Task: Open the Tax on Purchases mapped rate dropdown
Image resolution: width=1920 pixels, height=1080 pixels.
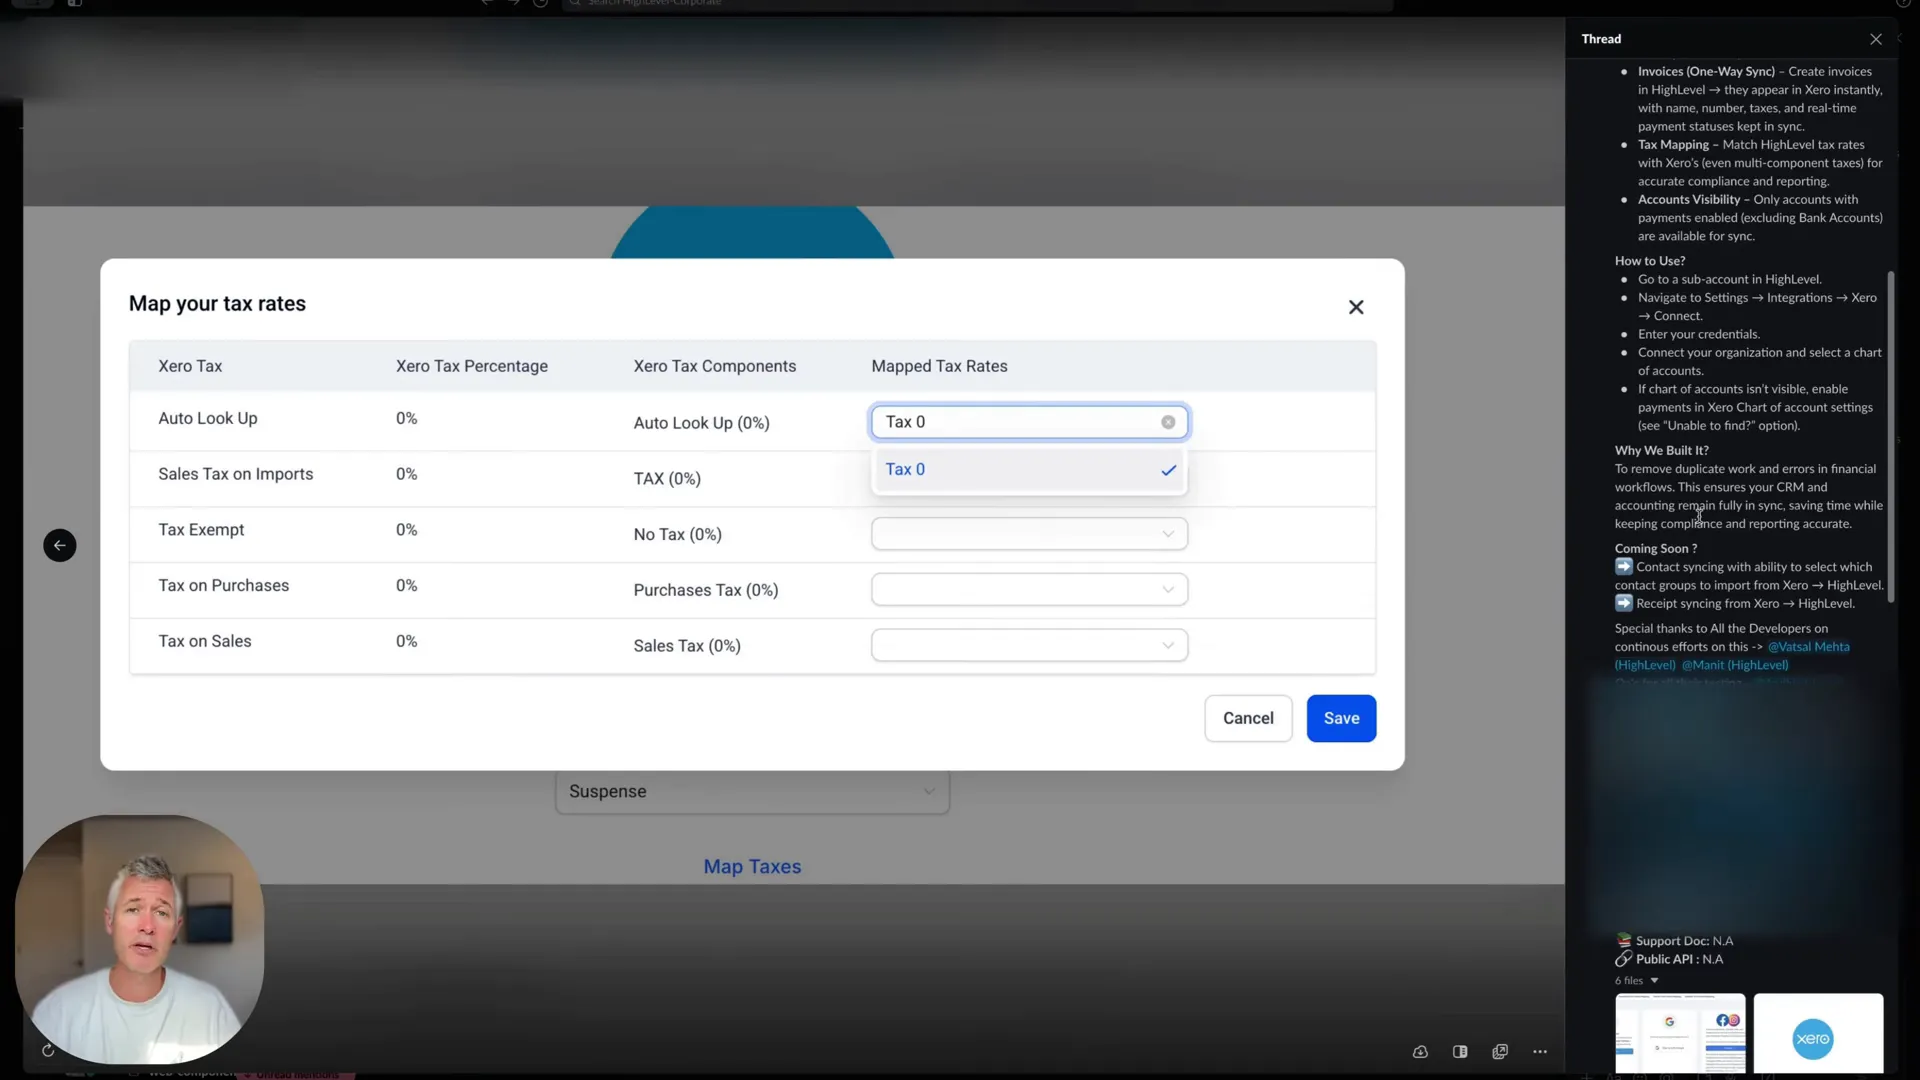Action: pyautogui.click(x=1029, y=590)
